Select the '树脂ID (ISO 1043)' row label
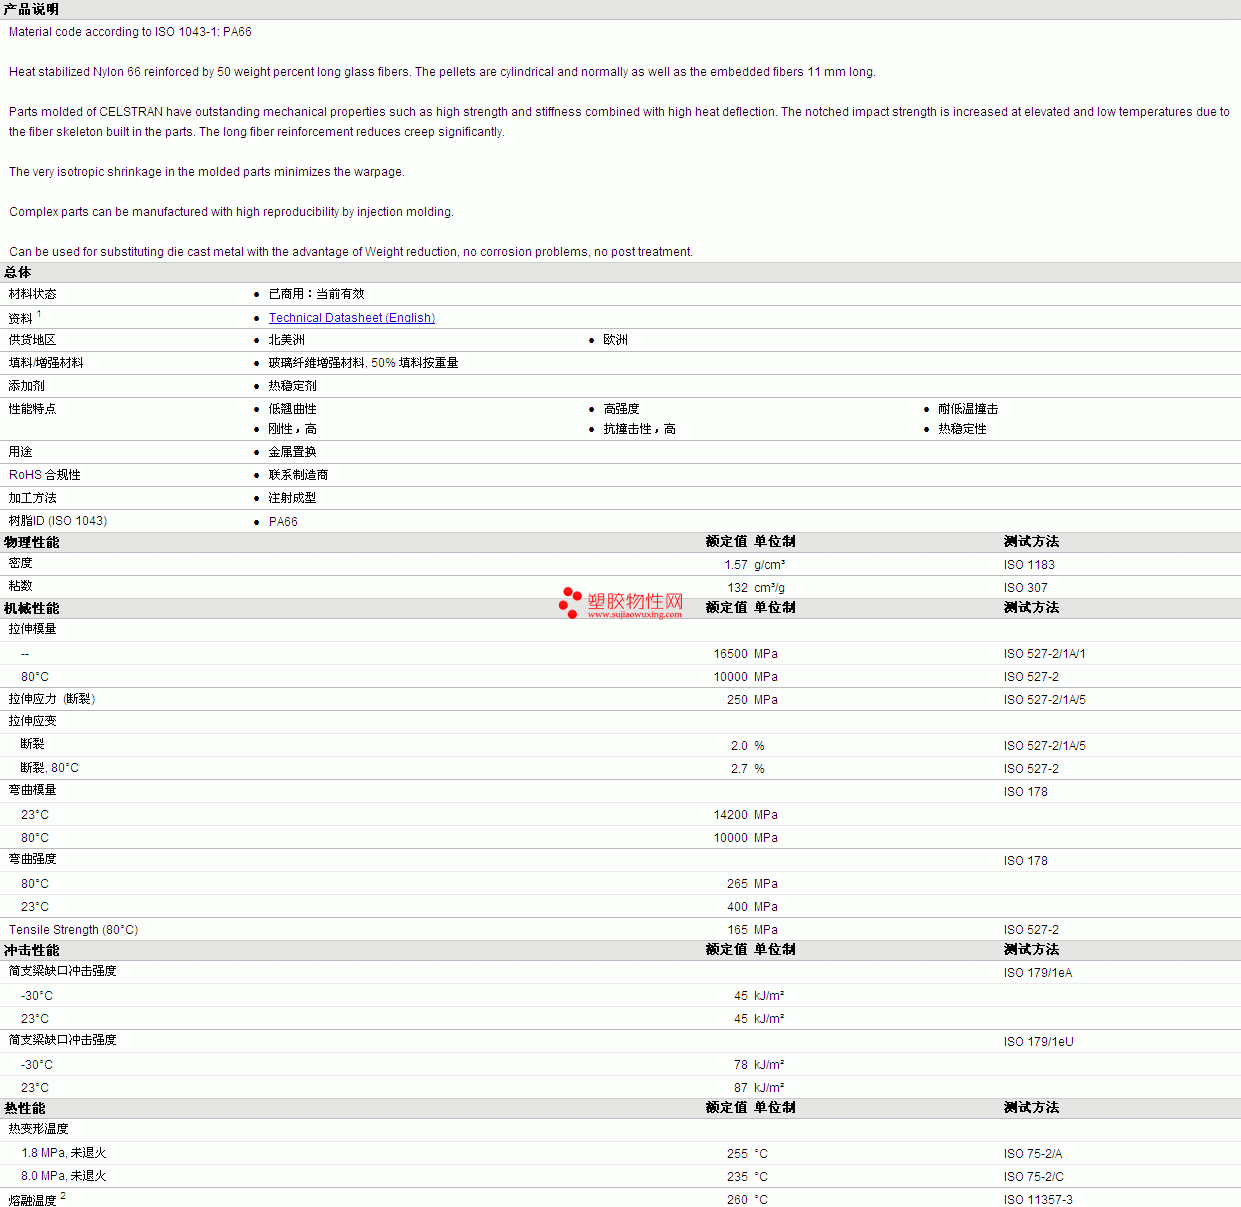The height and width of the screenshot is (1207, 1241). (x=58, y=521)
